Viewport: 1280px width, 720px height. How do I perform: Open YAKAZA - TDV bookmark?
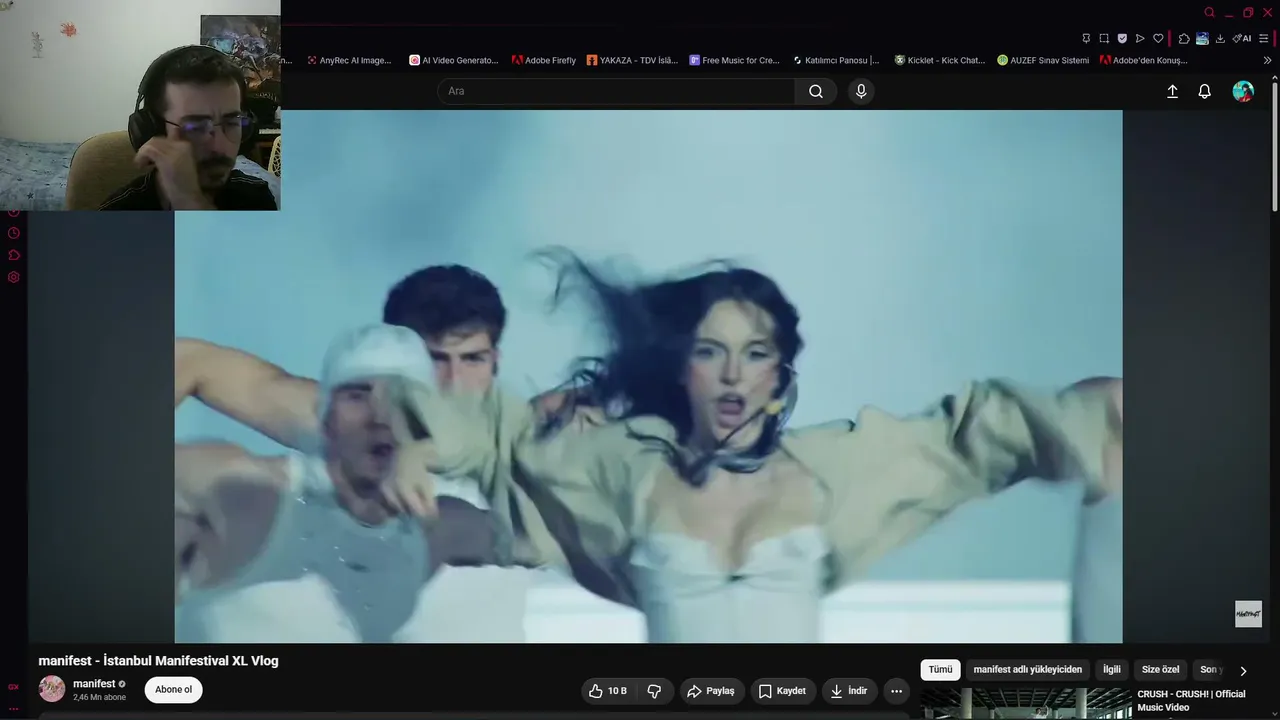632,60
